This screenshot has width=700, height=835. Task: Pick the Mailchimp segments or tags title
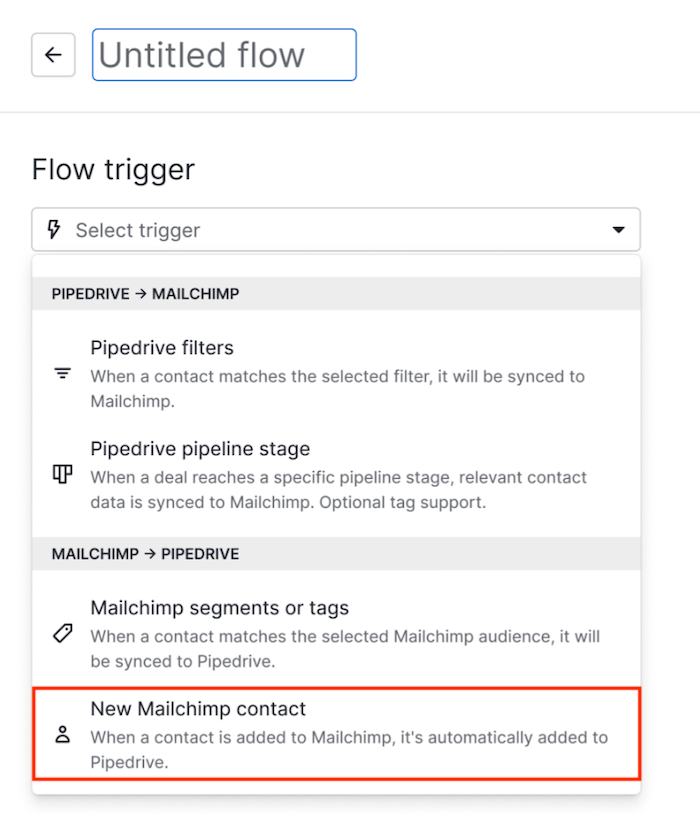(x=219, y=608)
